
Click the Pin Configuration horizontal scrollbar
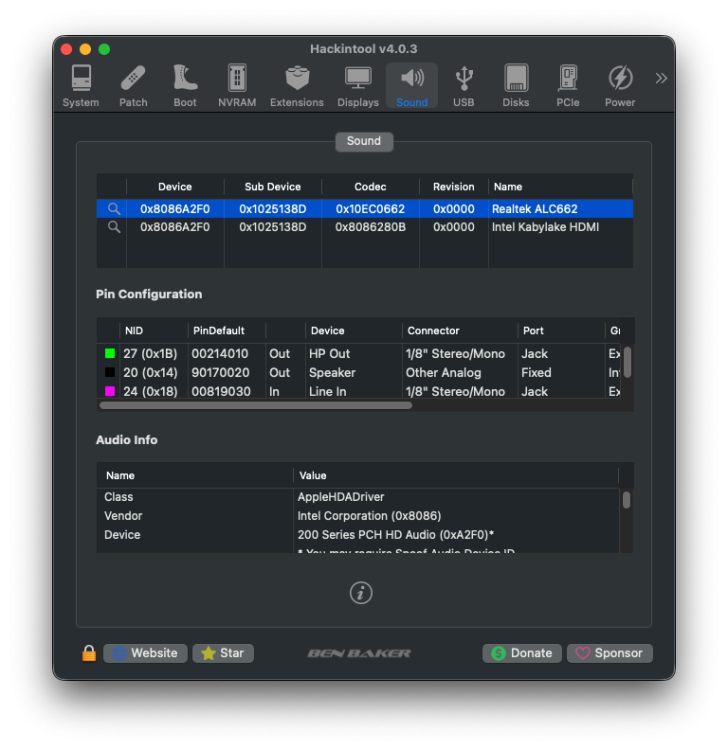(256, 405)
